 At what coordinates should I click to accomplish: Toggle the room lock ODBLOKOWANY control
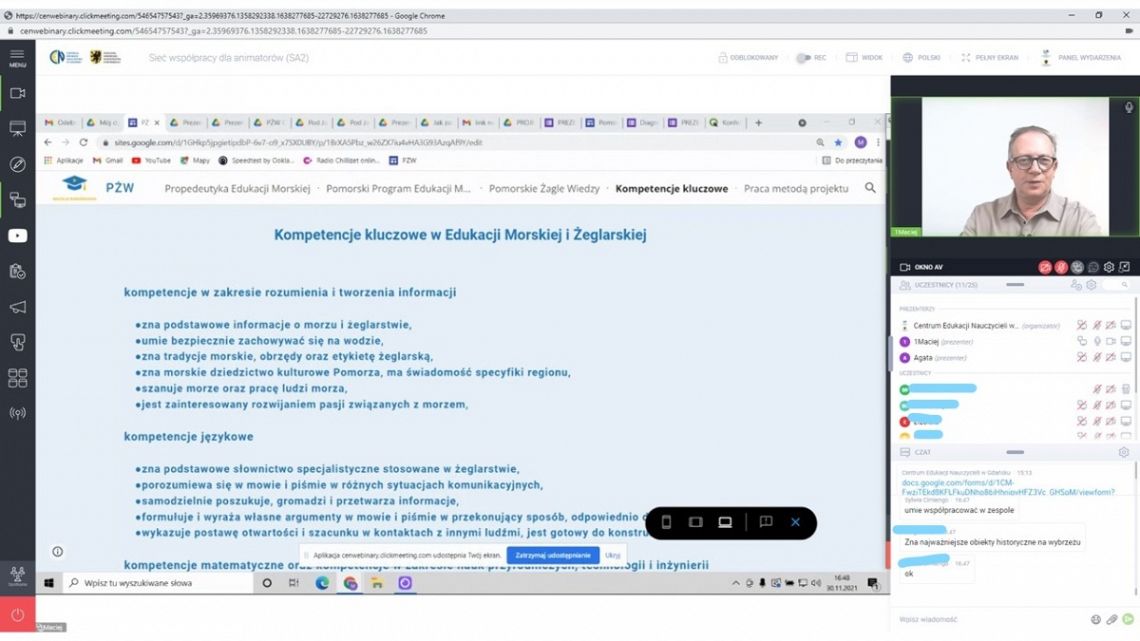tap(748, 58)
